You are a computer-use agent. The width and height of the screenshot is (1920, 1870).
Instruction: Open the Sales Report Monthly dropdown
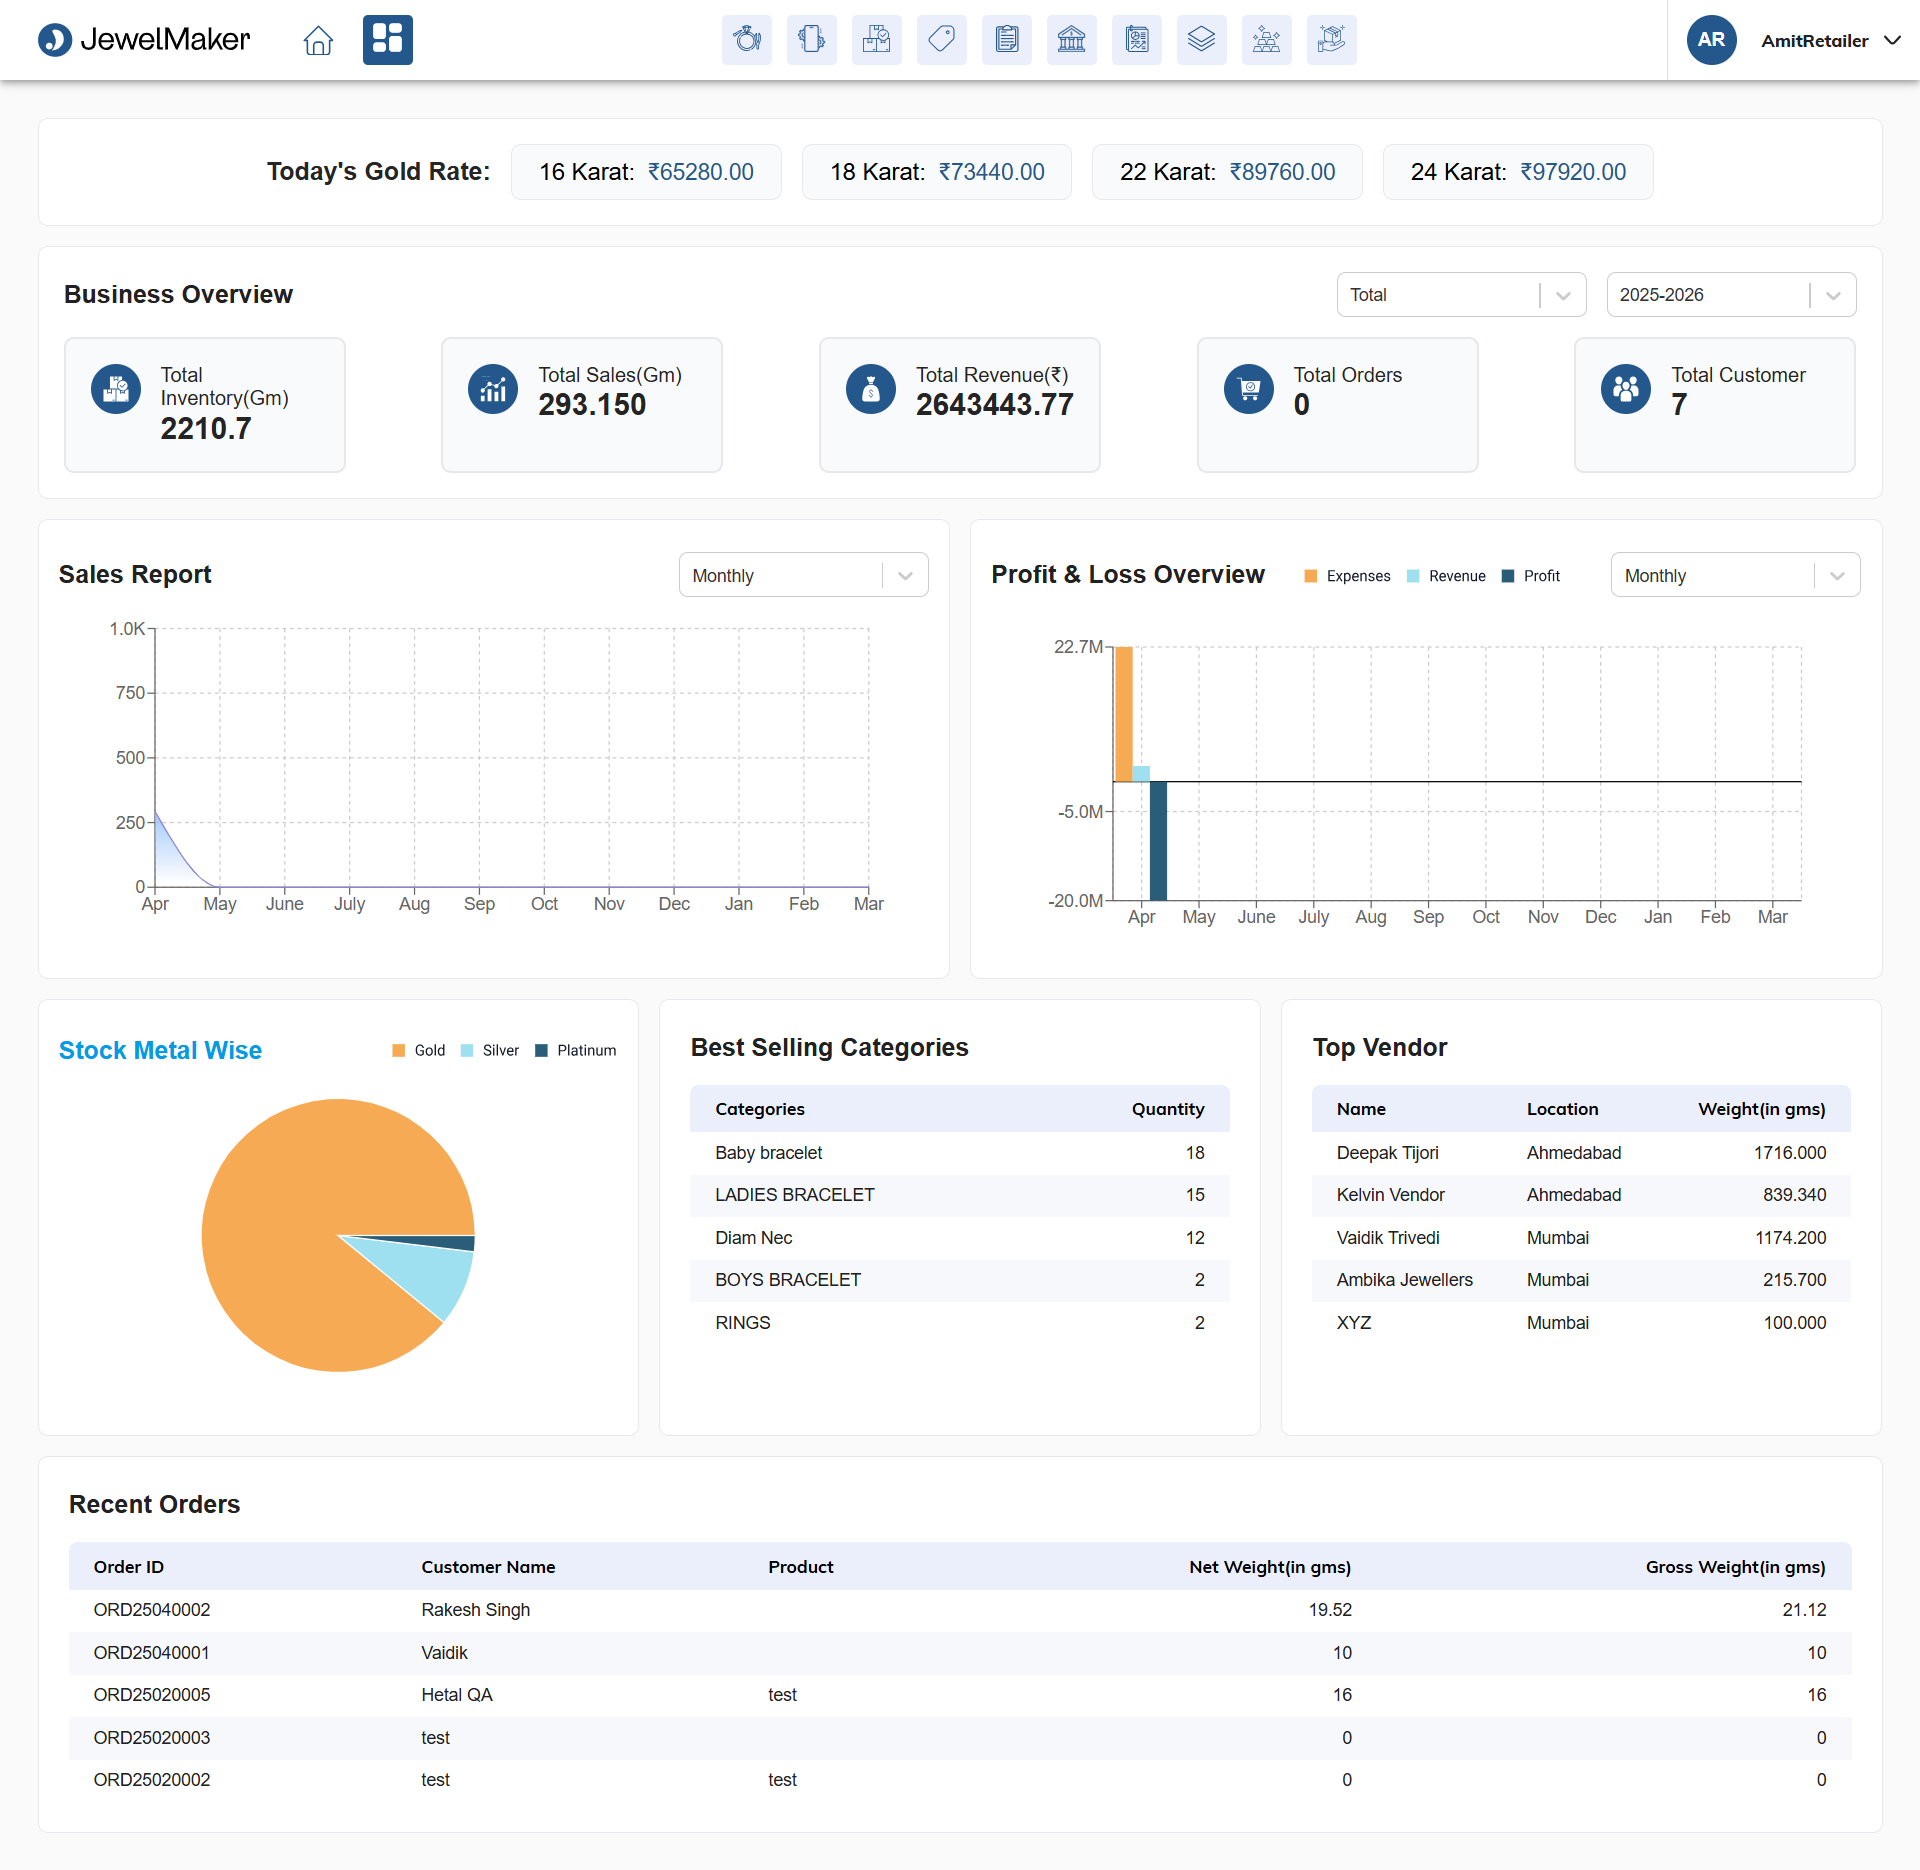click(803, 575)
